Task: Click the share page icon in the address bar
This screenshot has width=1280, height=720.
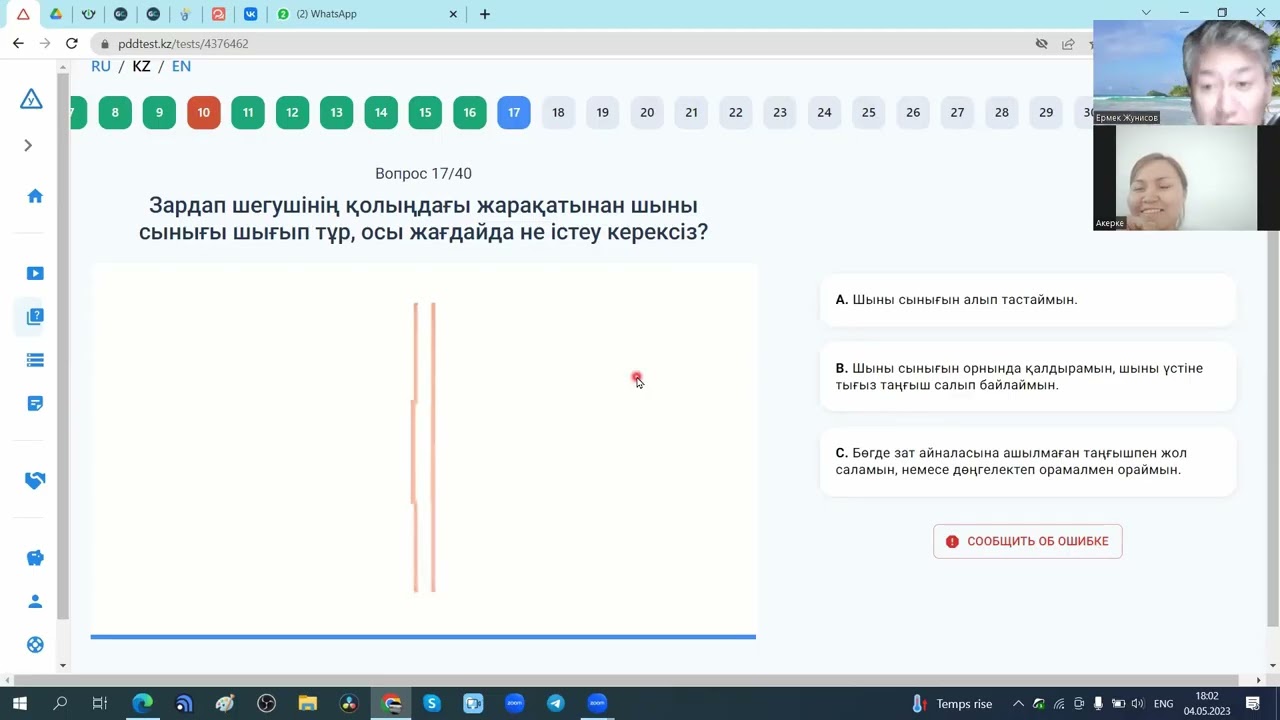Action: (1068, 44)
